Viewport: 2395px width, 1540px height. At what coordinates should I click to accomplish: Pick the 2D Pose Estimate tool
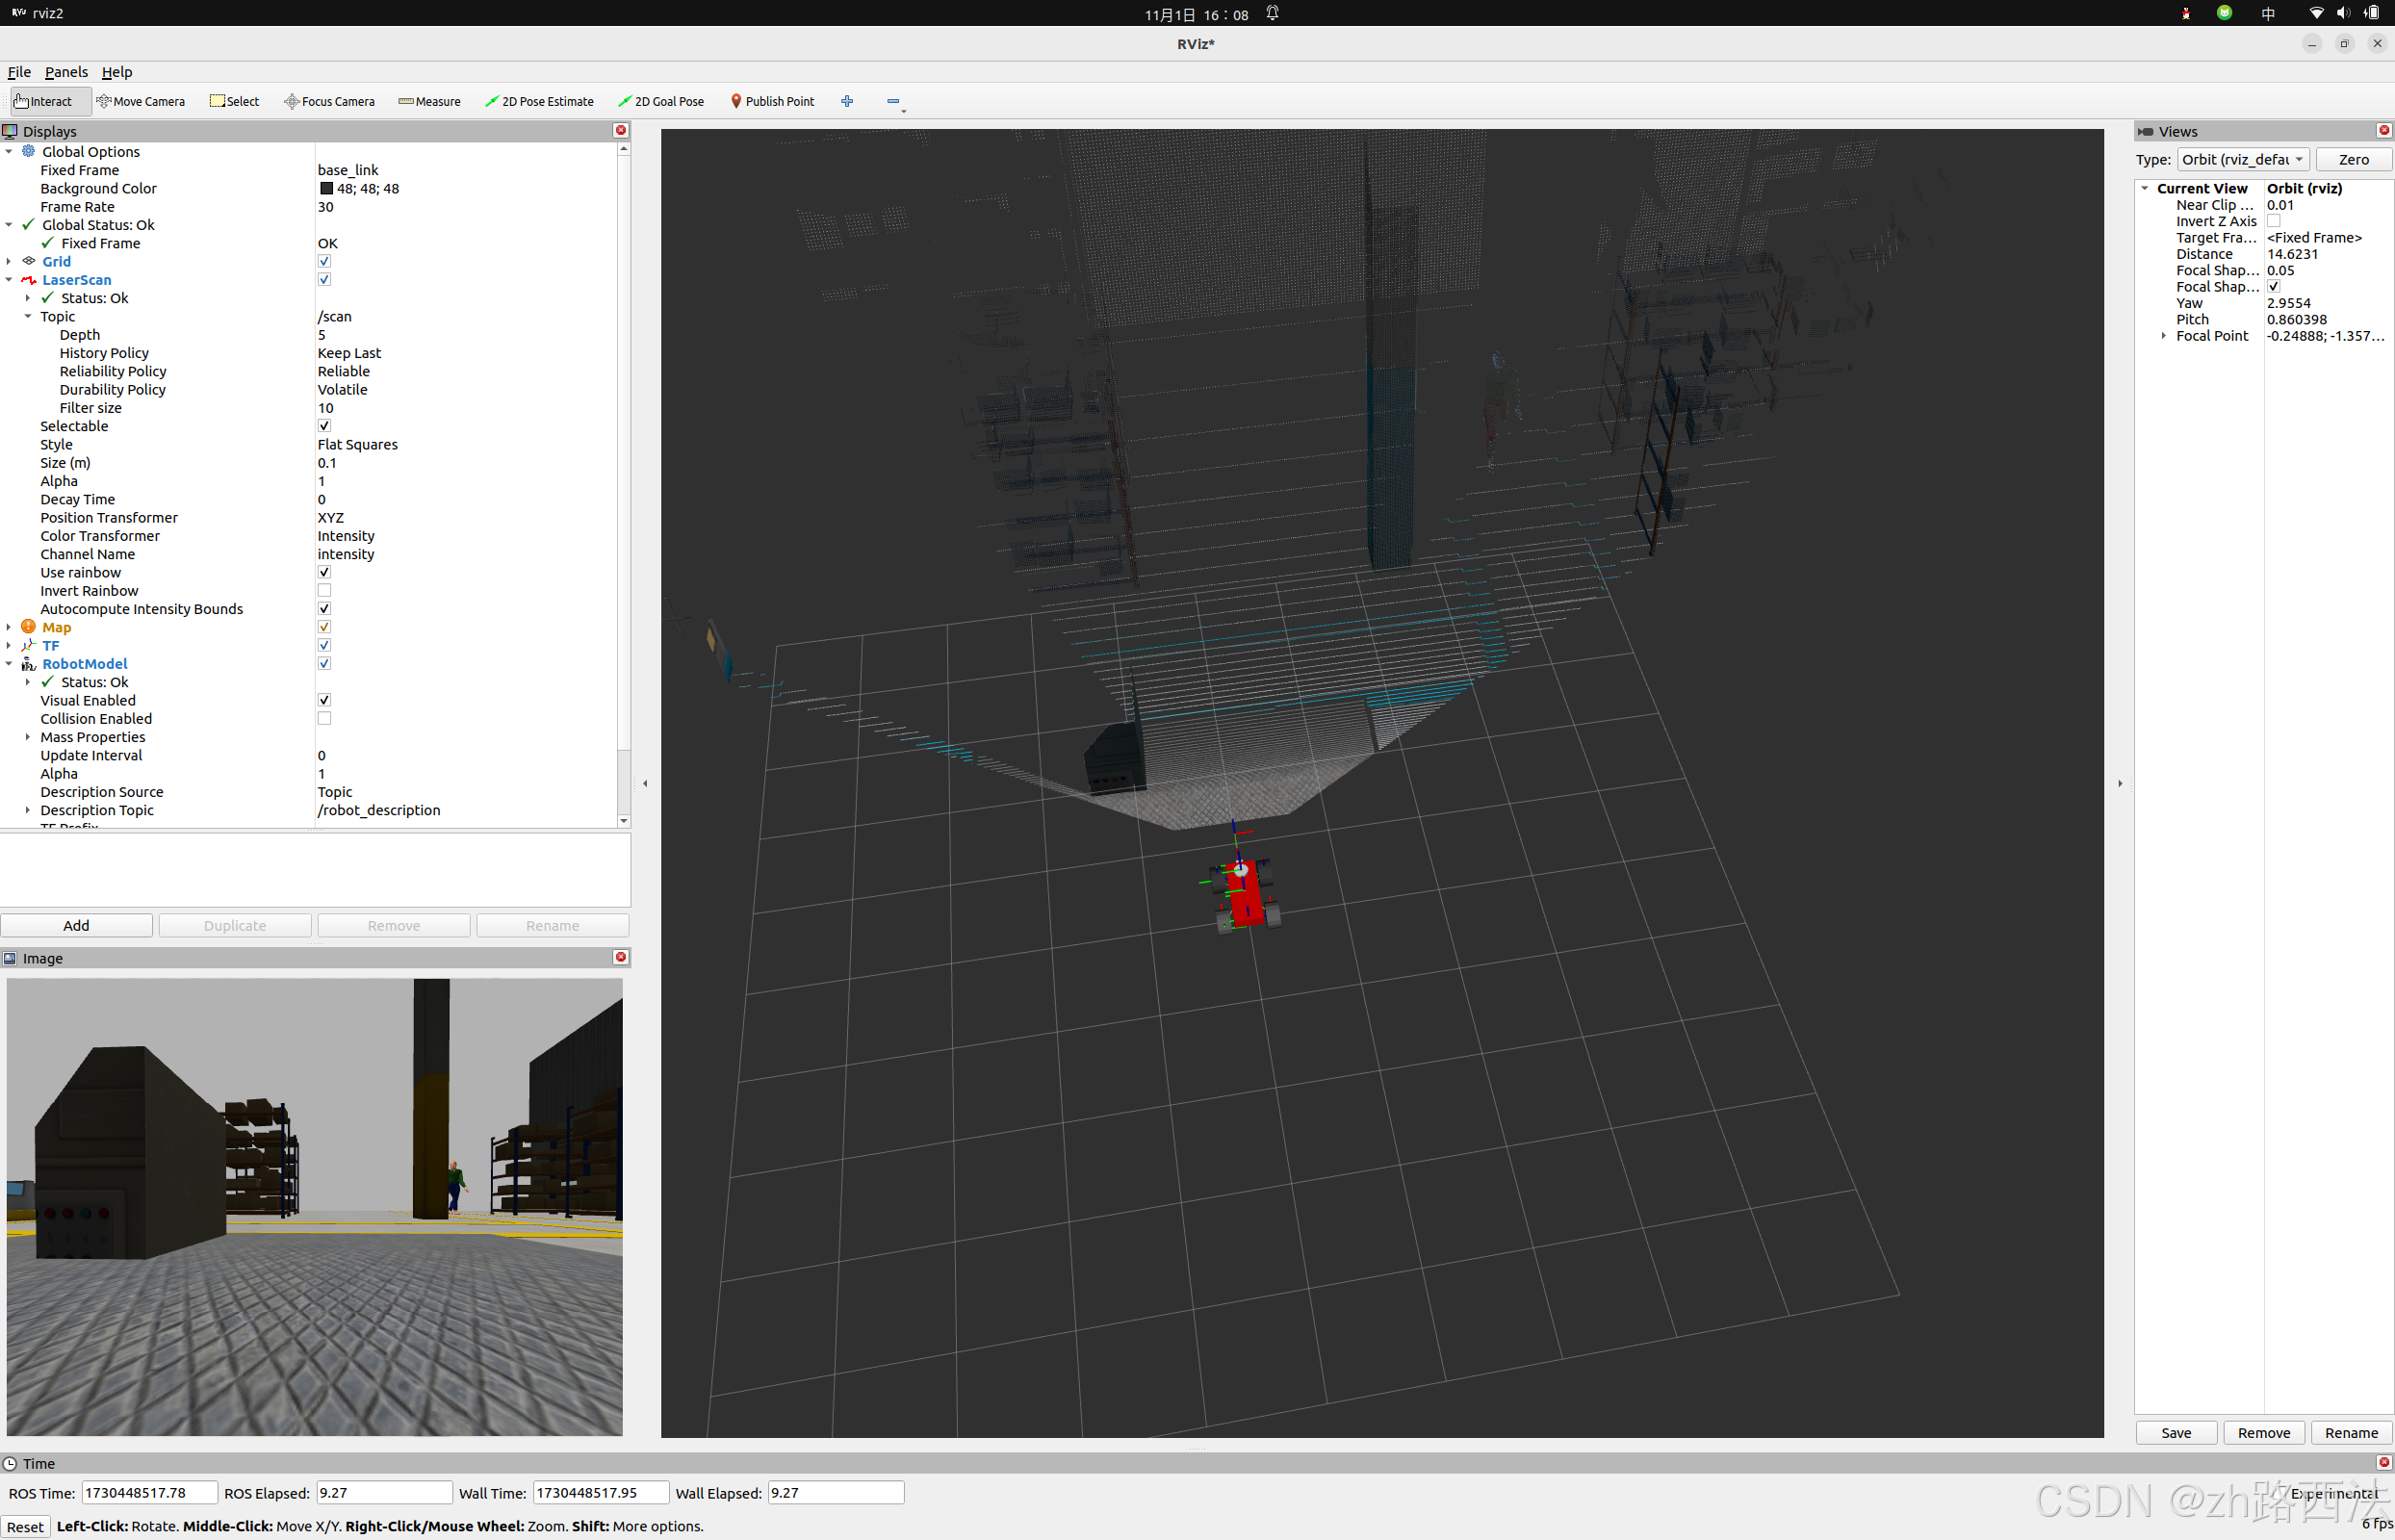[539, 101]
